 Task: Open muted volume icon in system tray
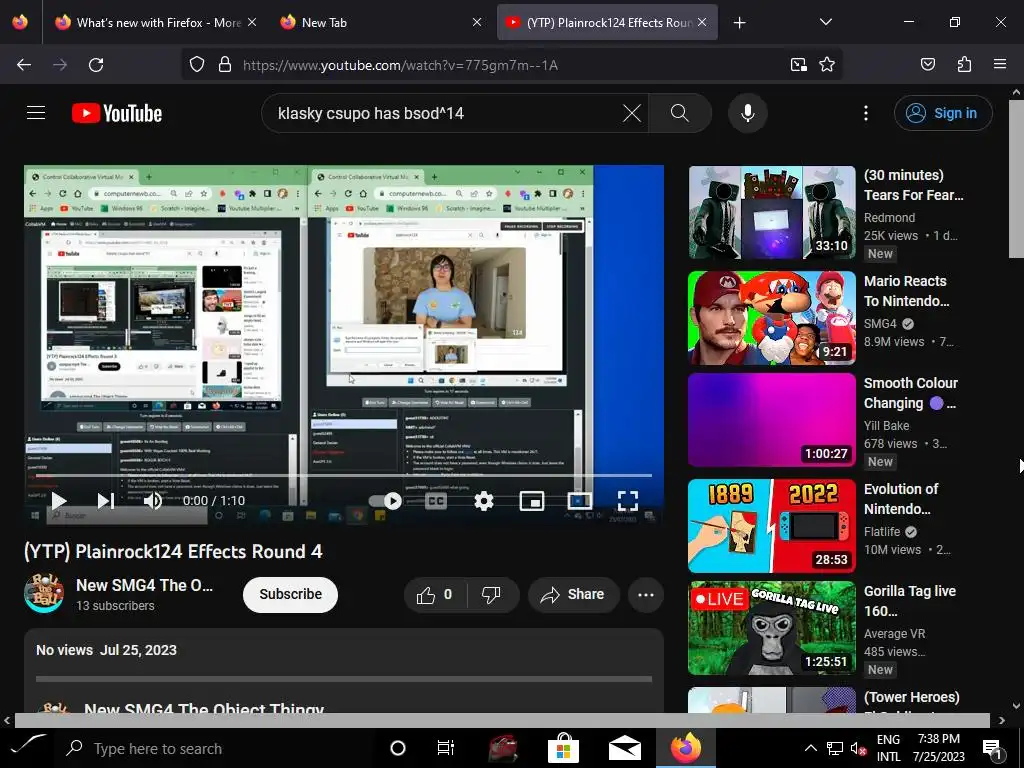tap(858, 748)
